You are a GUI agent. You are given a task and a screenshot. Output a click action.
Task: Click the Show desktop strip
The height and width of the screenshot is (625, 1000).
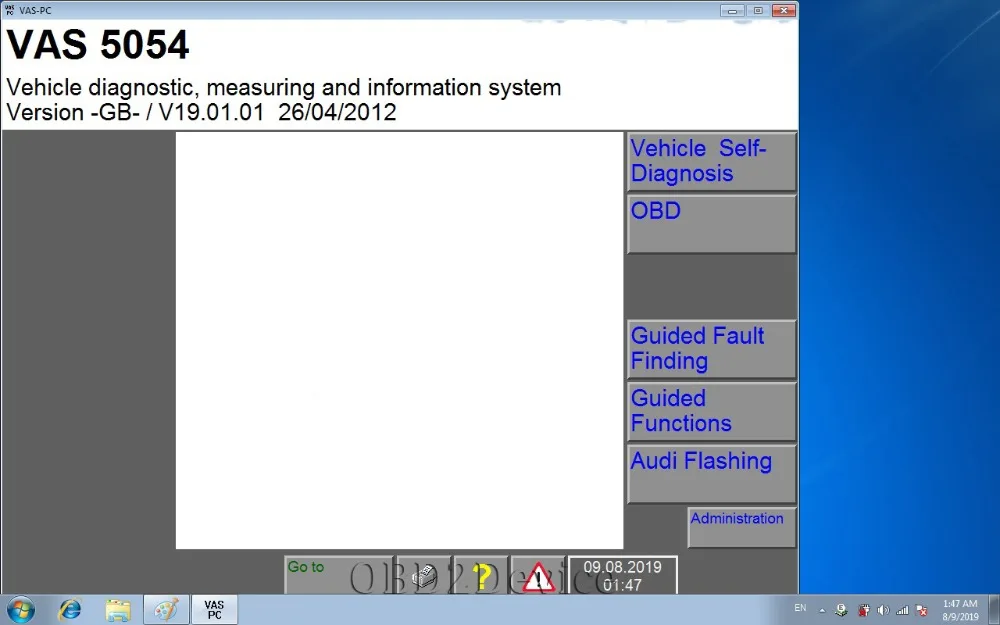[x=994, y=610]
